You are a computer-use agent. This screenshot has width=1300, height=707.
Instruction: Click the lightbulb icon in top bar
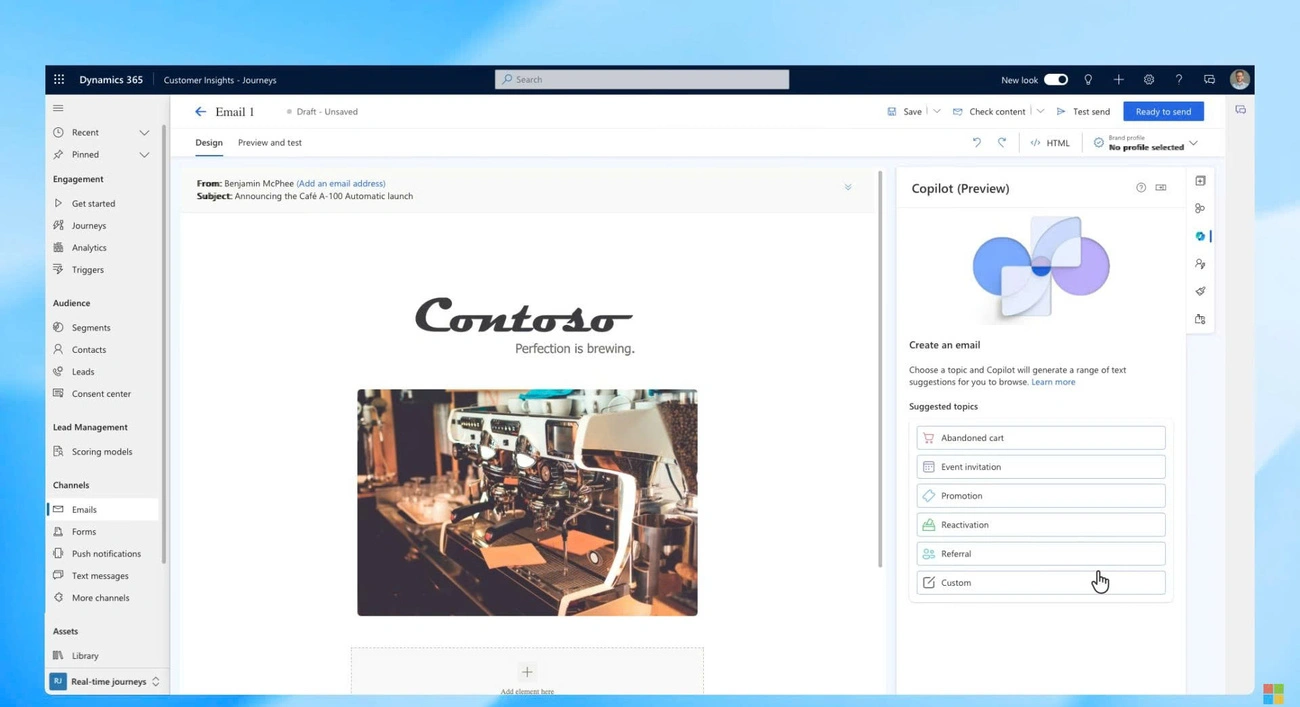tap(1088, 80)
